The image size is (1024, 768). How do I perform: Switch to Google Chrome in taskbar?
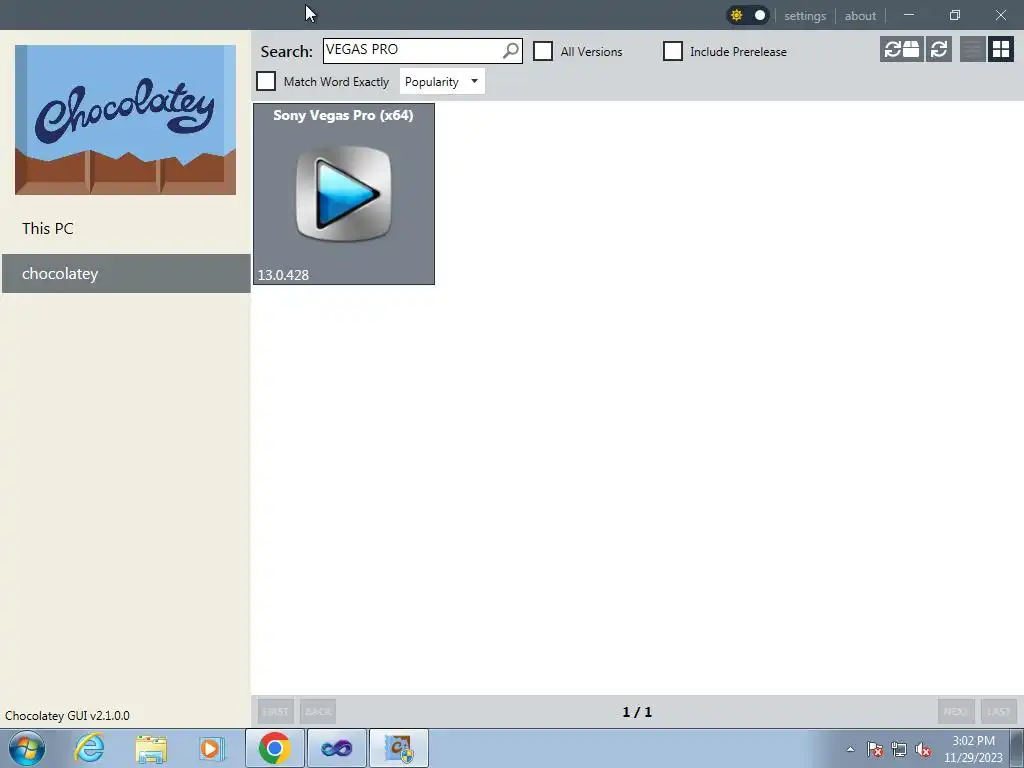275,748
